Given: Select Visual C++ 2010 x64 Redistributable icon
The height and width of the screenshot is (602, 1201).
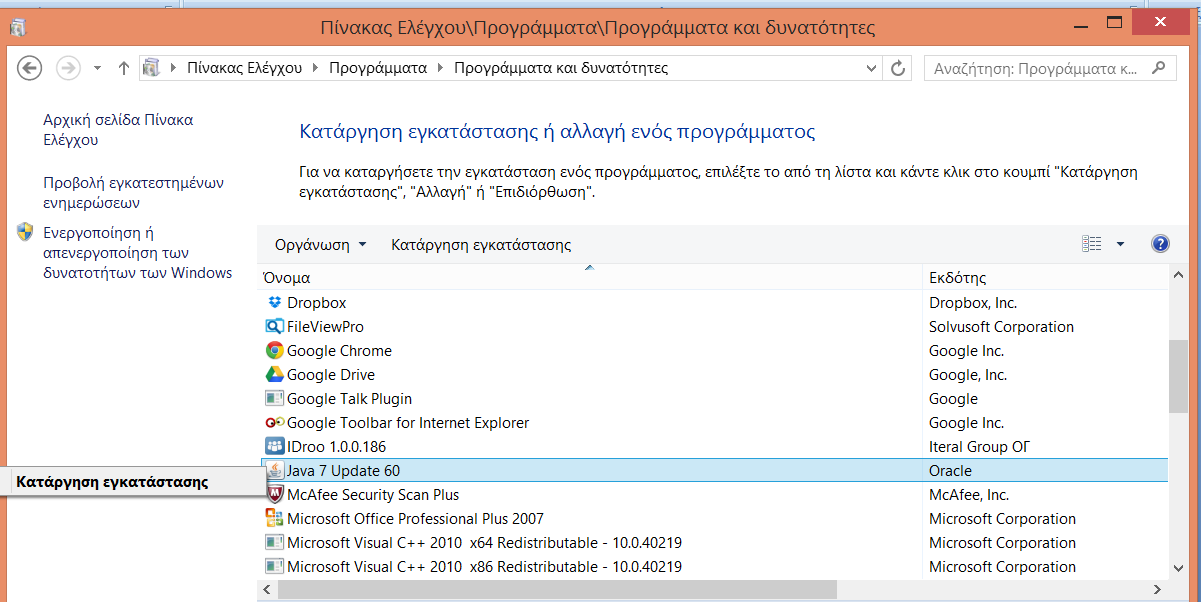Looking at the screenshot, I should (x=274, y=542).
